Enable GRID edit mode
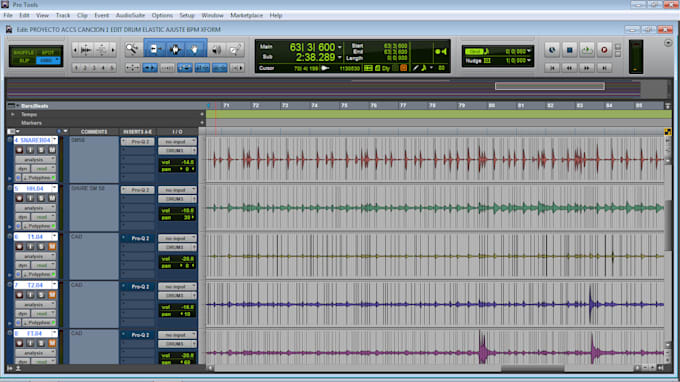 [48, 61]
